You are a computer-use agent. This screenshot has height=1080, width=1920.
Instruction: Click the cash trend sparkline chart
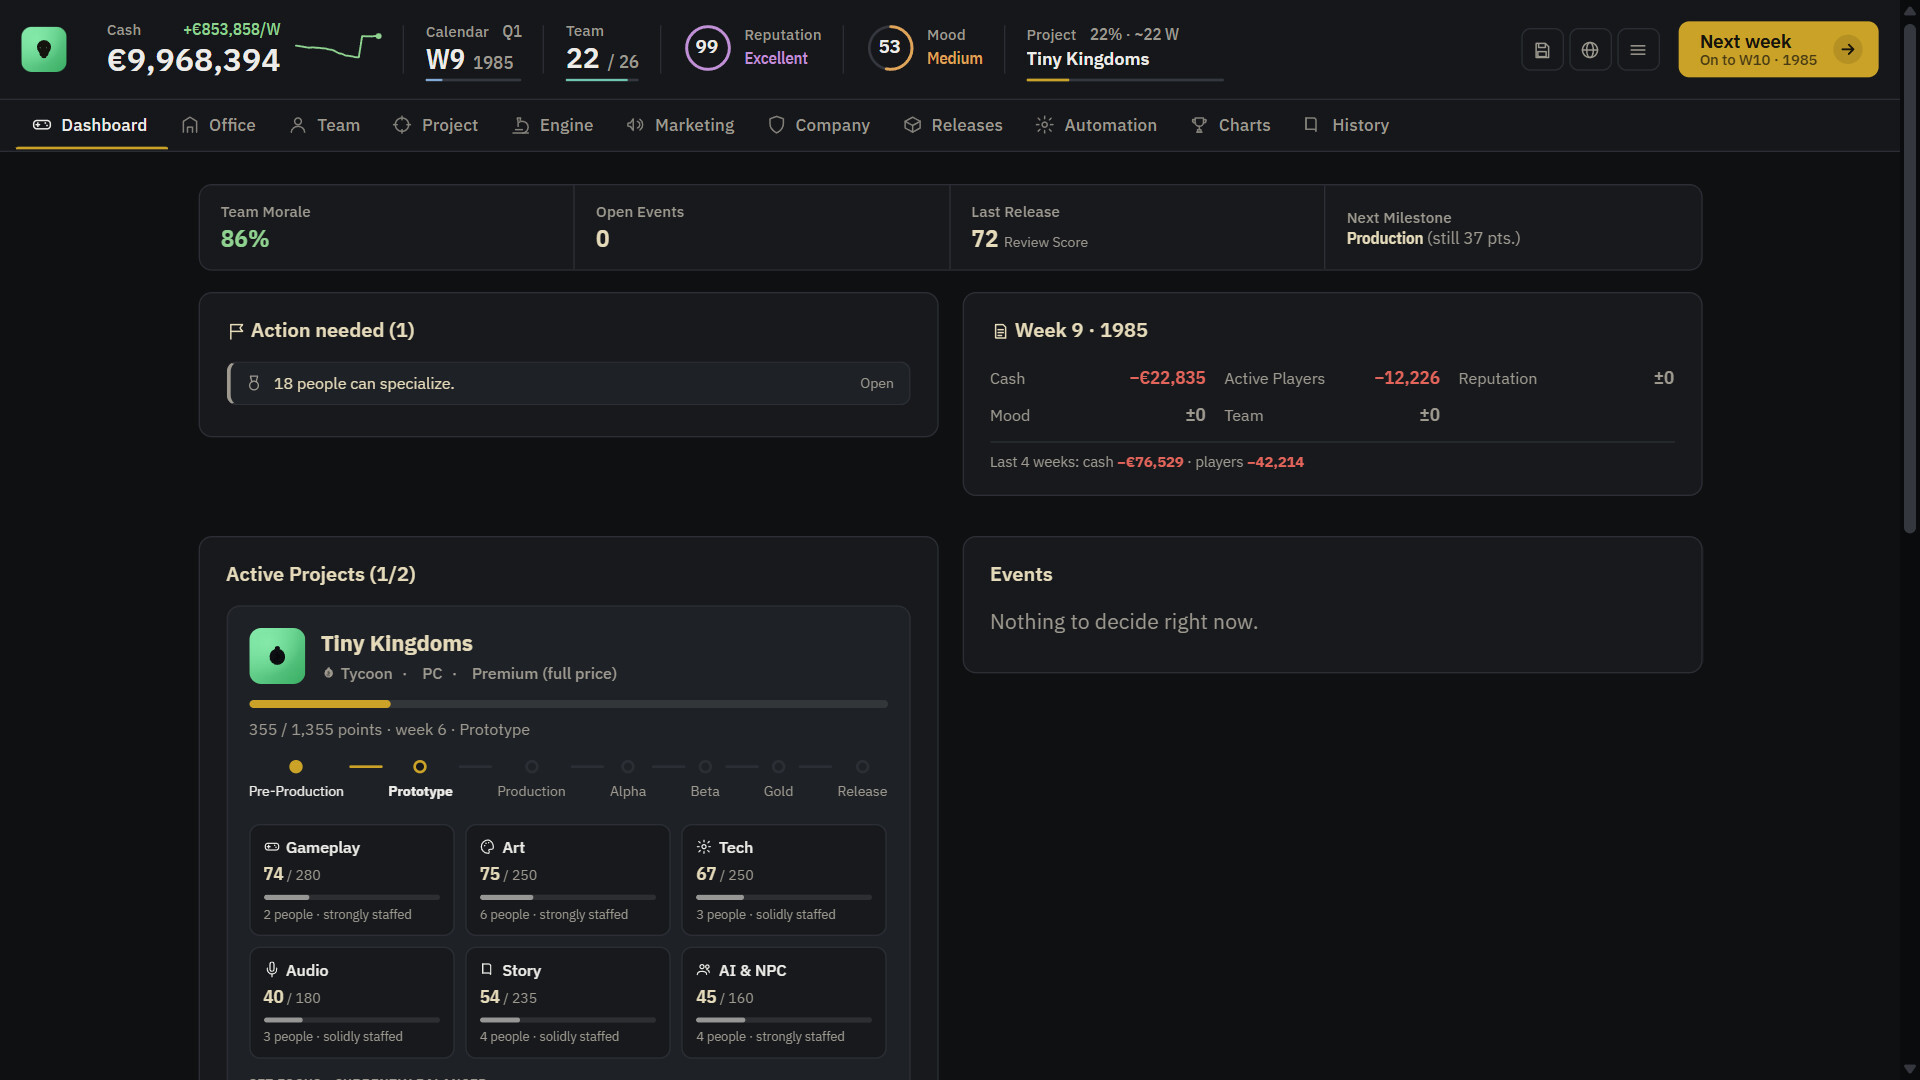(338, 46)
